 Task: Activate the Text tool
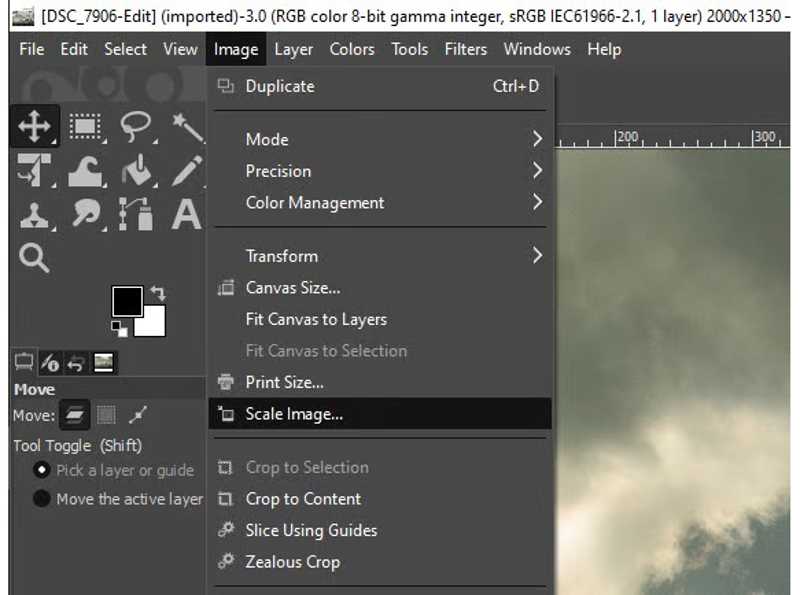pyautogui.click(x=185, y=214)
